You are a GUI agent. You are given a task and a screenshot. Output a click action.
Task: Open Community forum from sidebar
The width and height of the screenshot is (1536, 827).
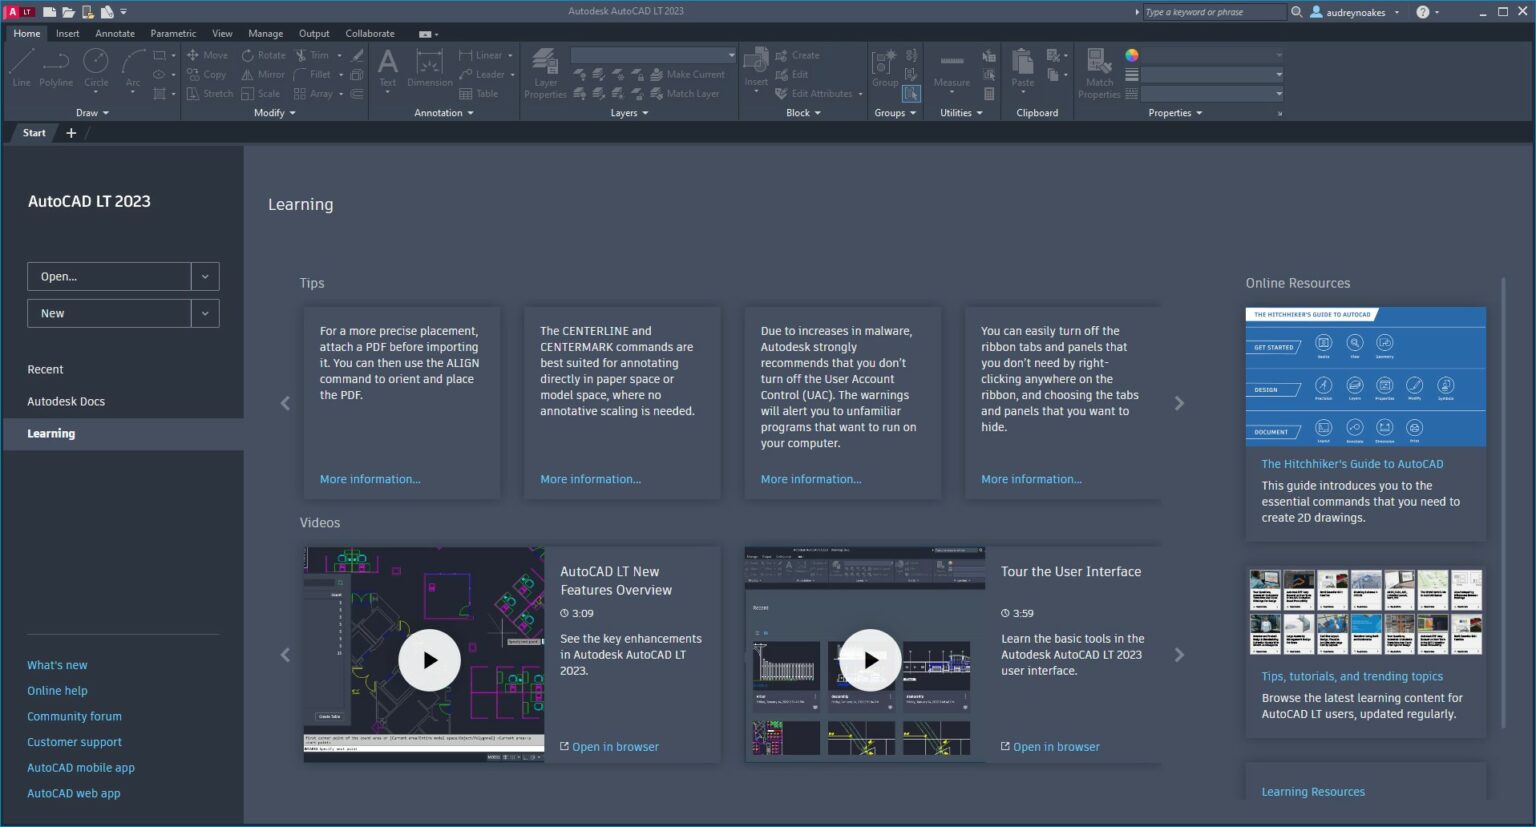click(74, 716)
